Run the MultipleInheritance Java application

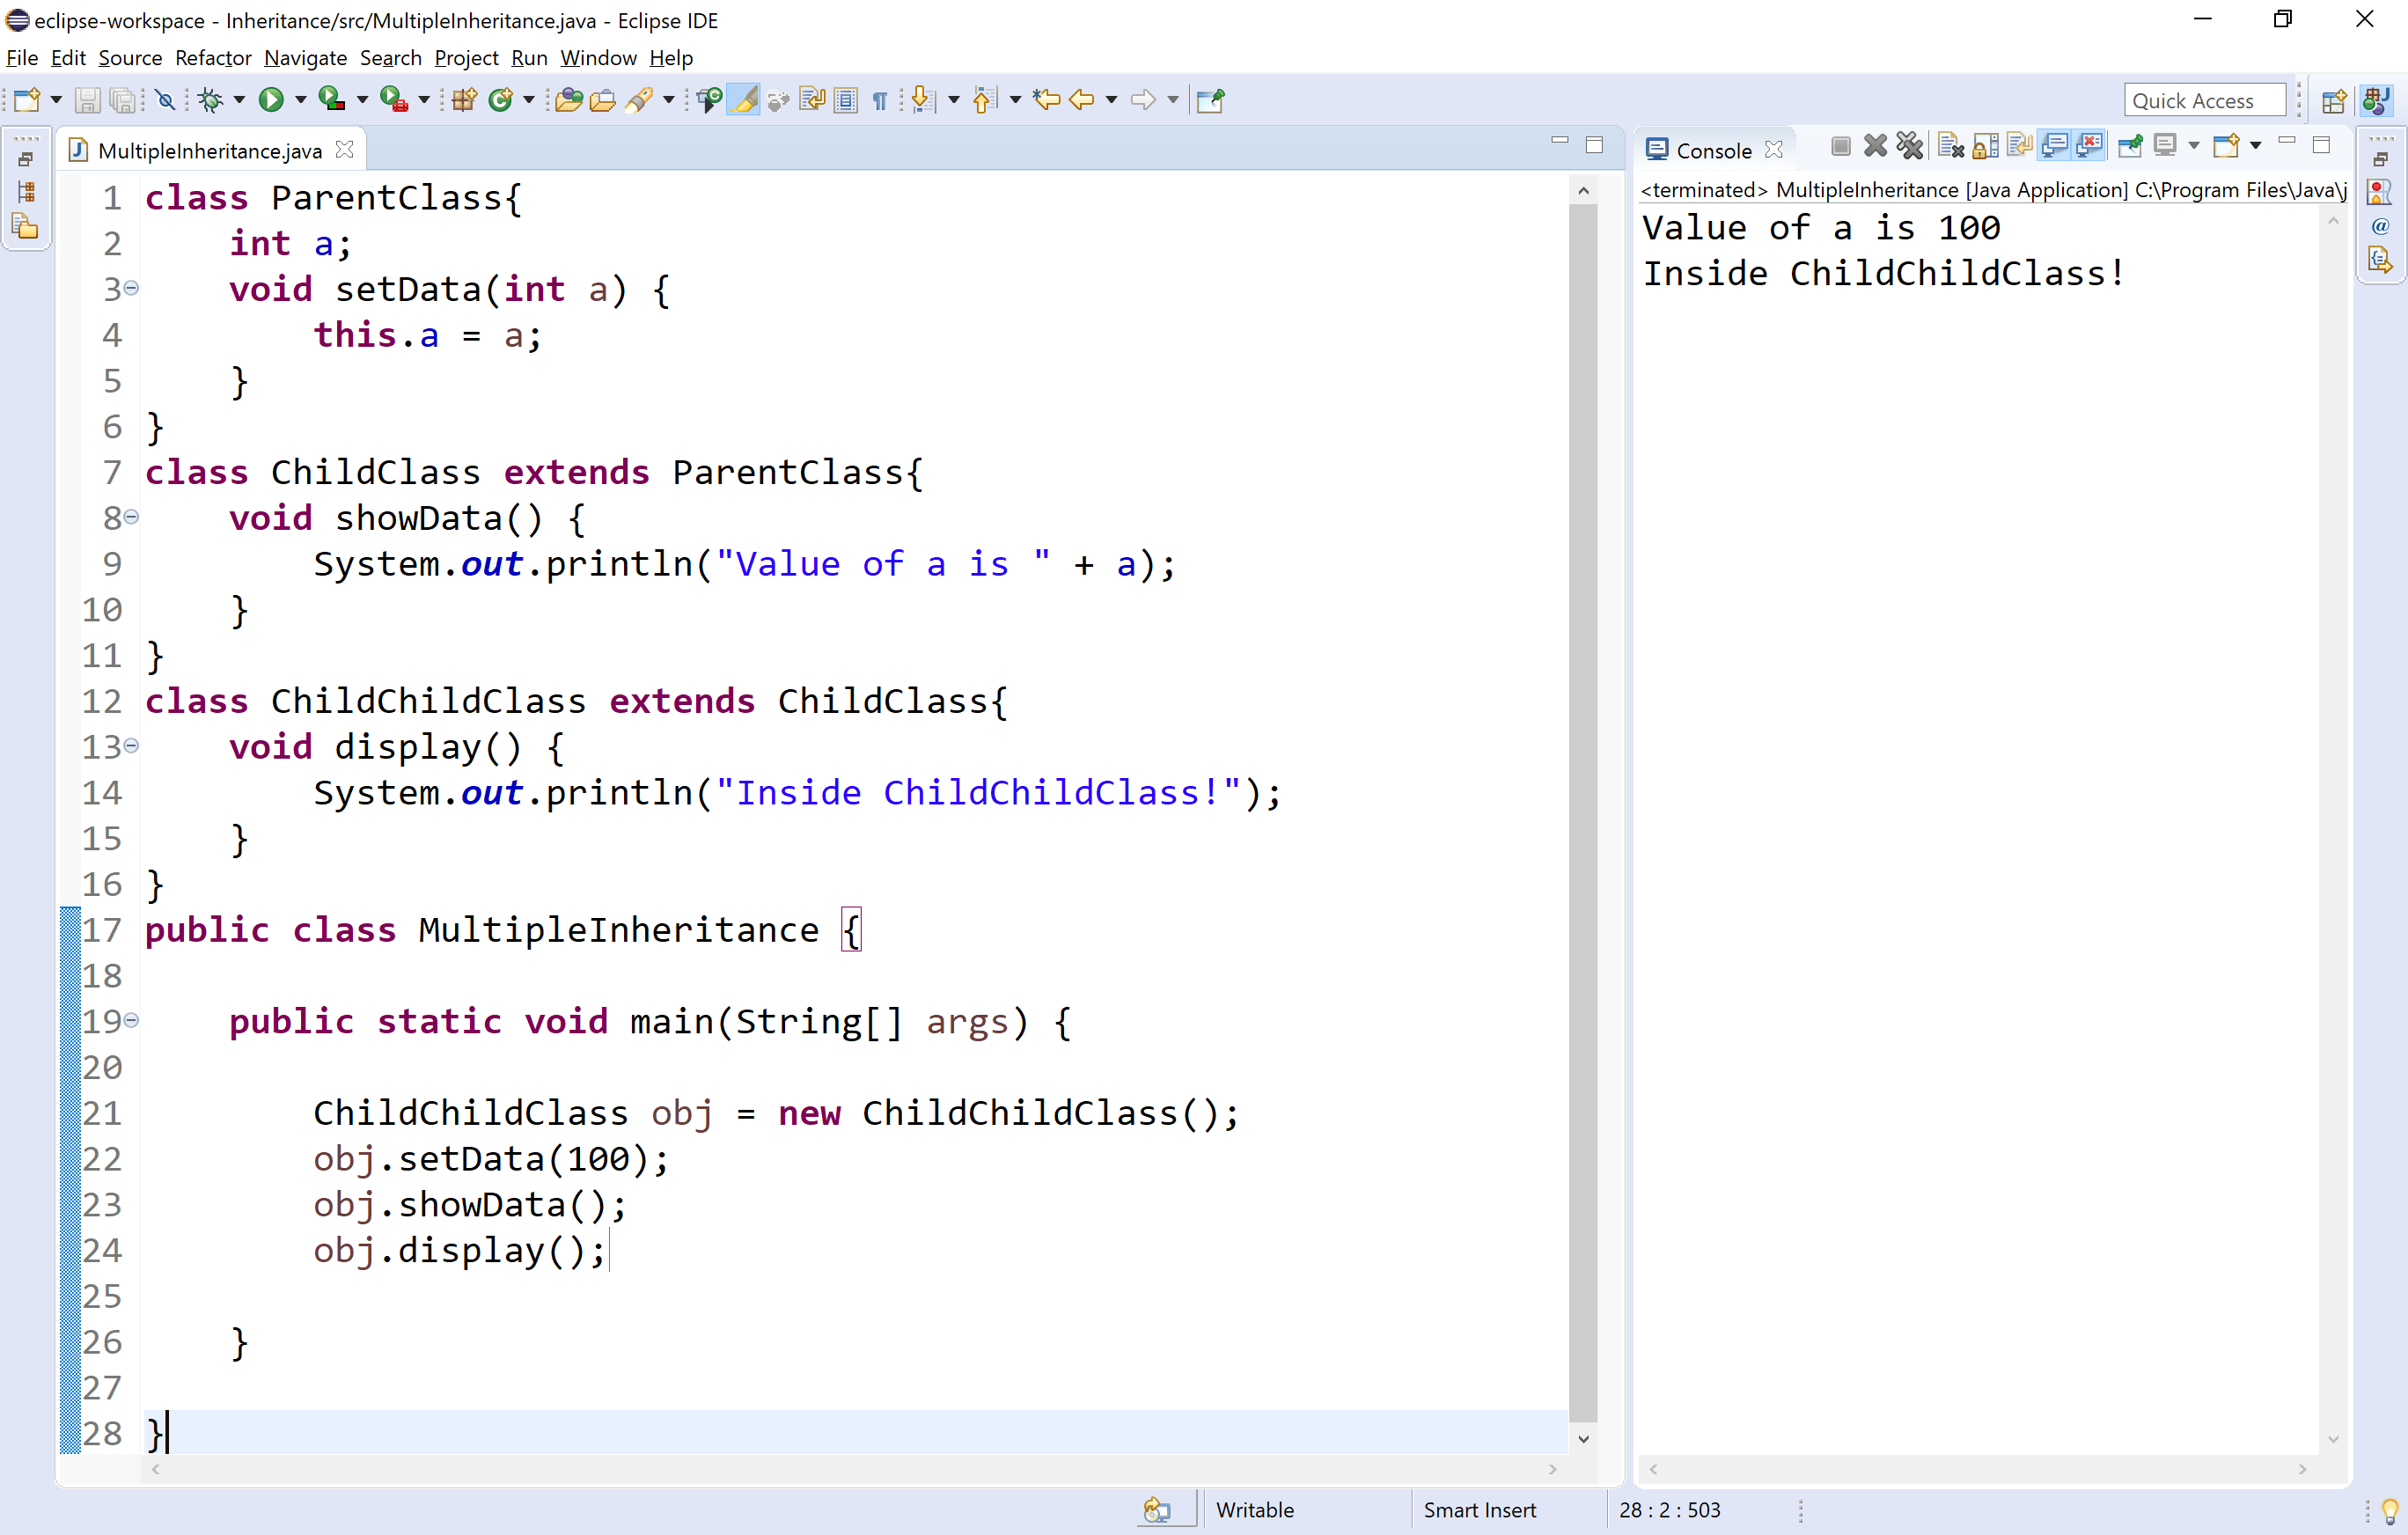[272, 99]
